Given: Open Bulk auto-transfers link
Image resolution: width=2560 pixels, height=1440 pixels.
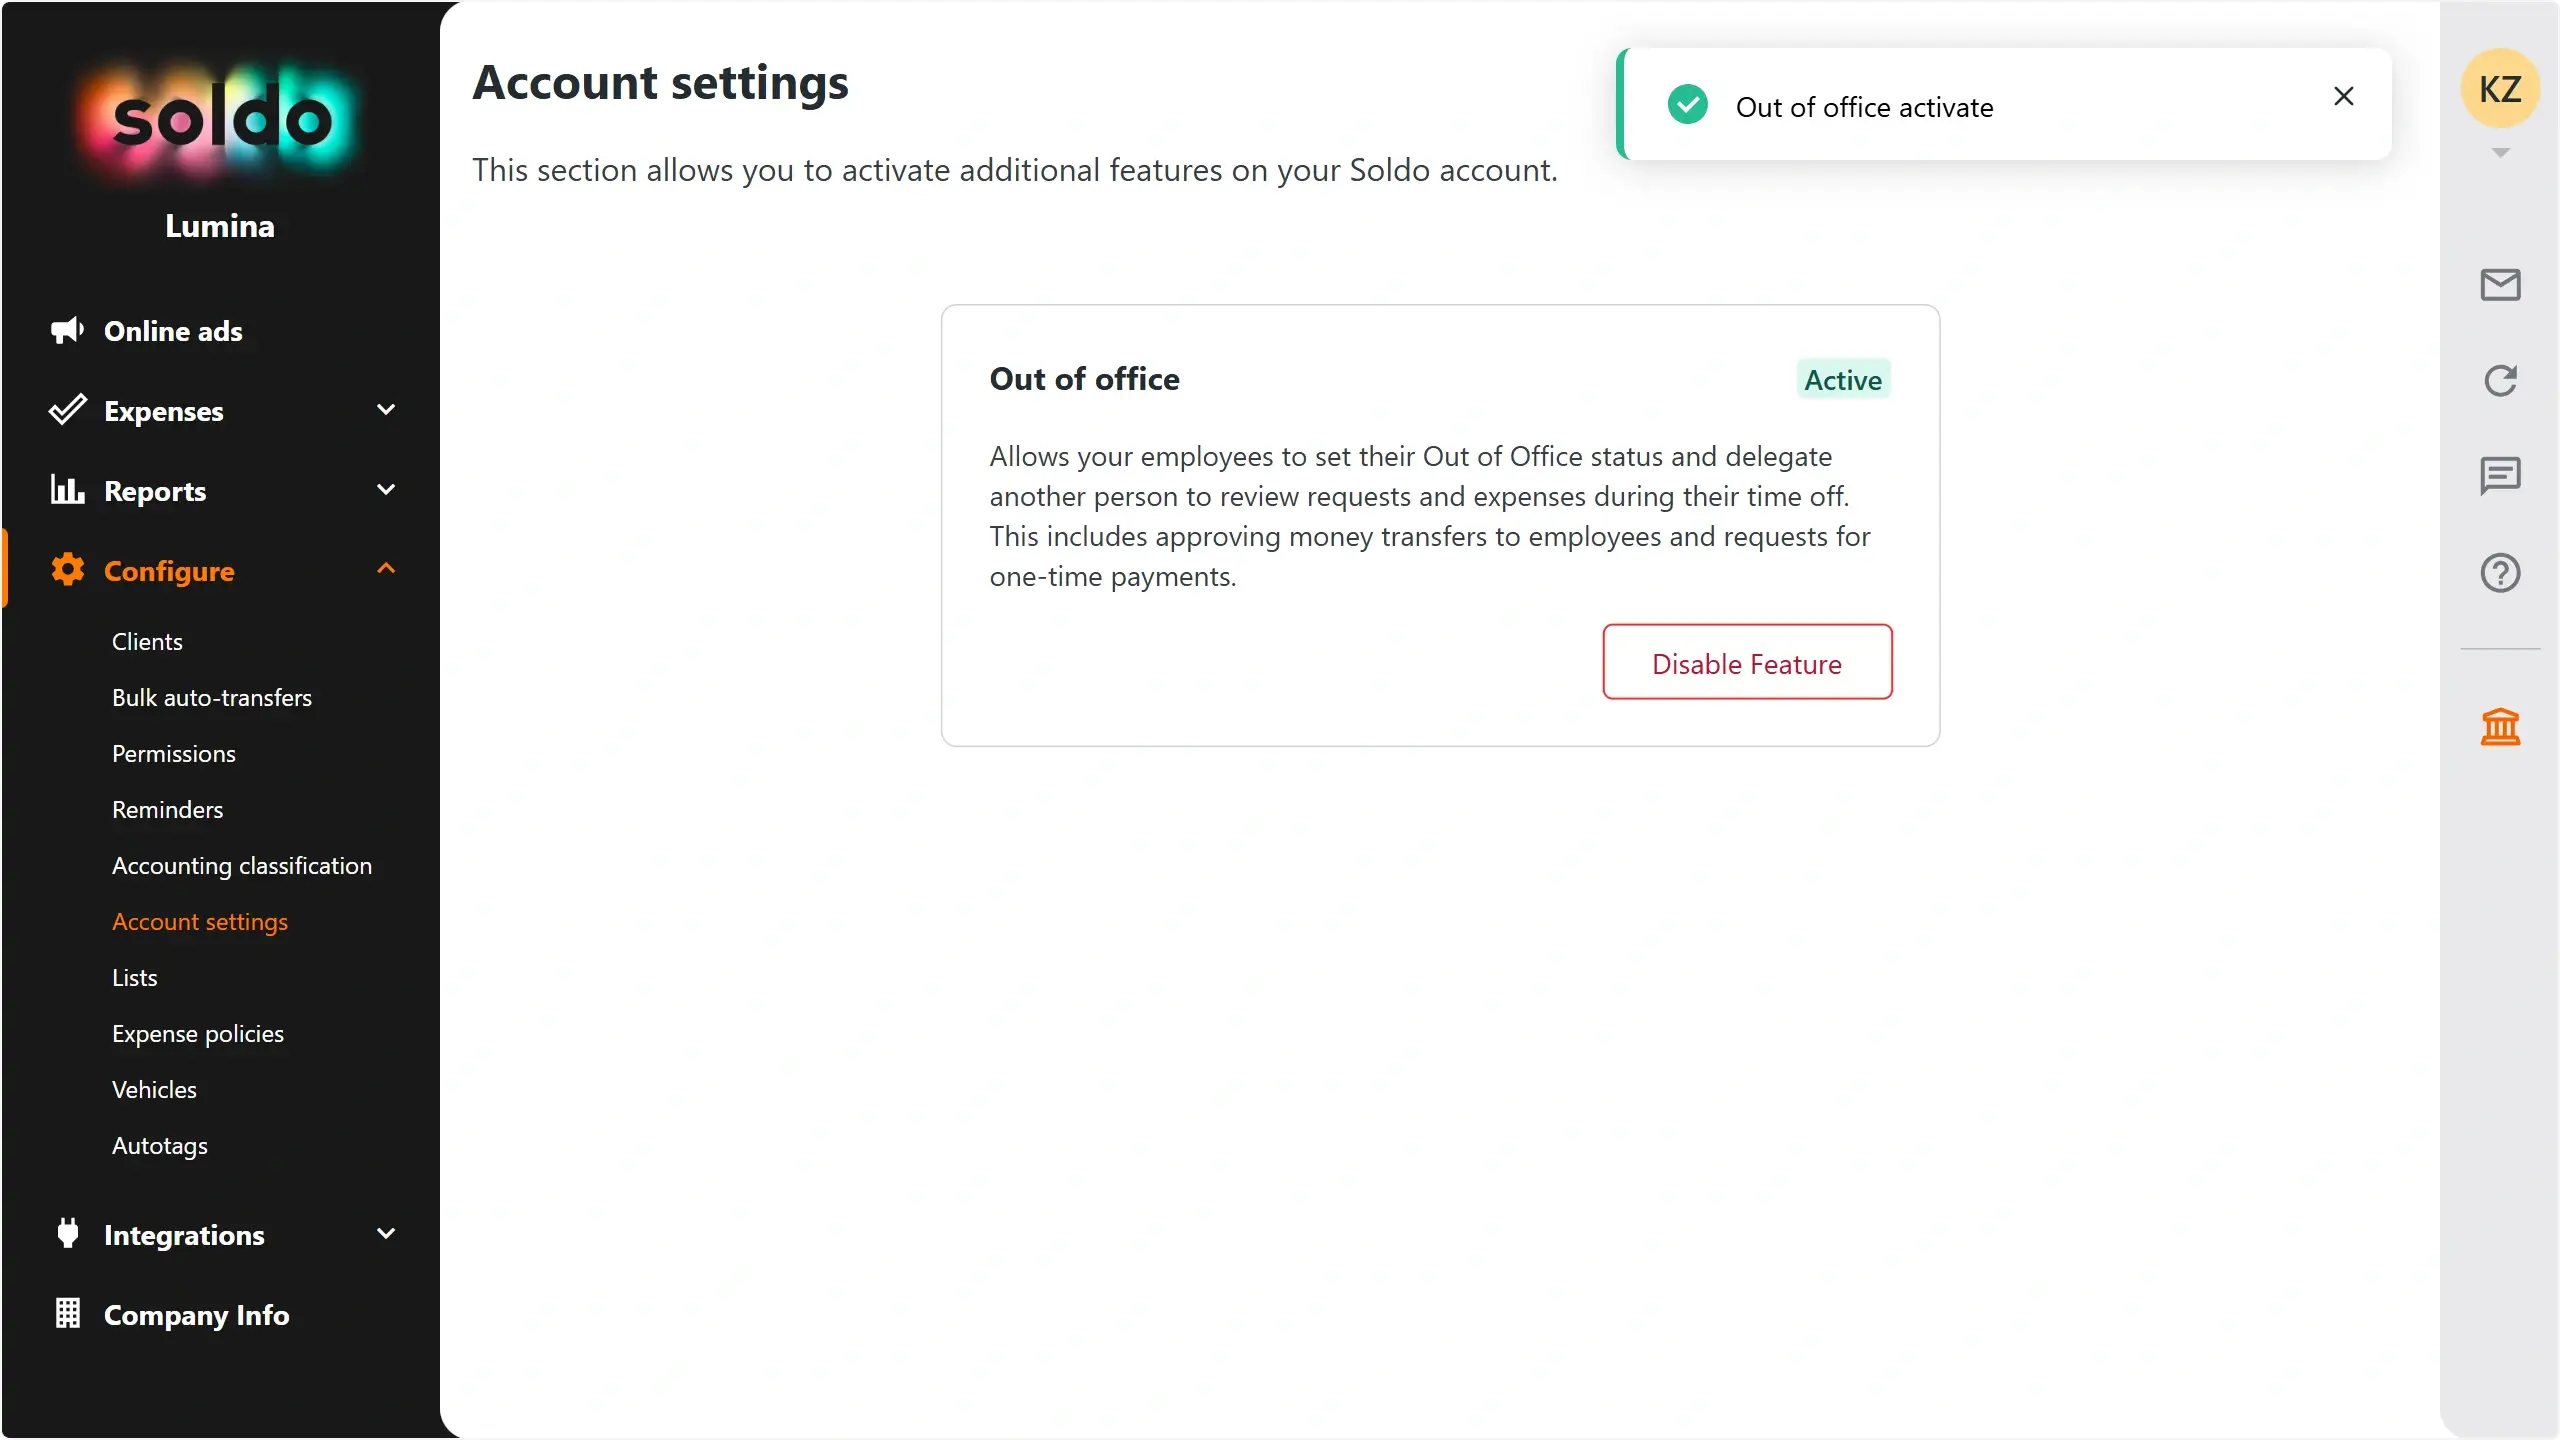Looking at the screenshot, I should 212,698.
